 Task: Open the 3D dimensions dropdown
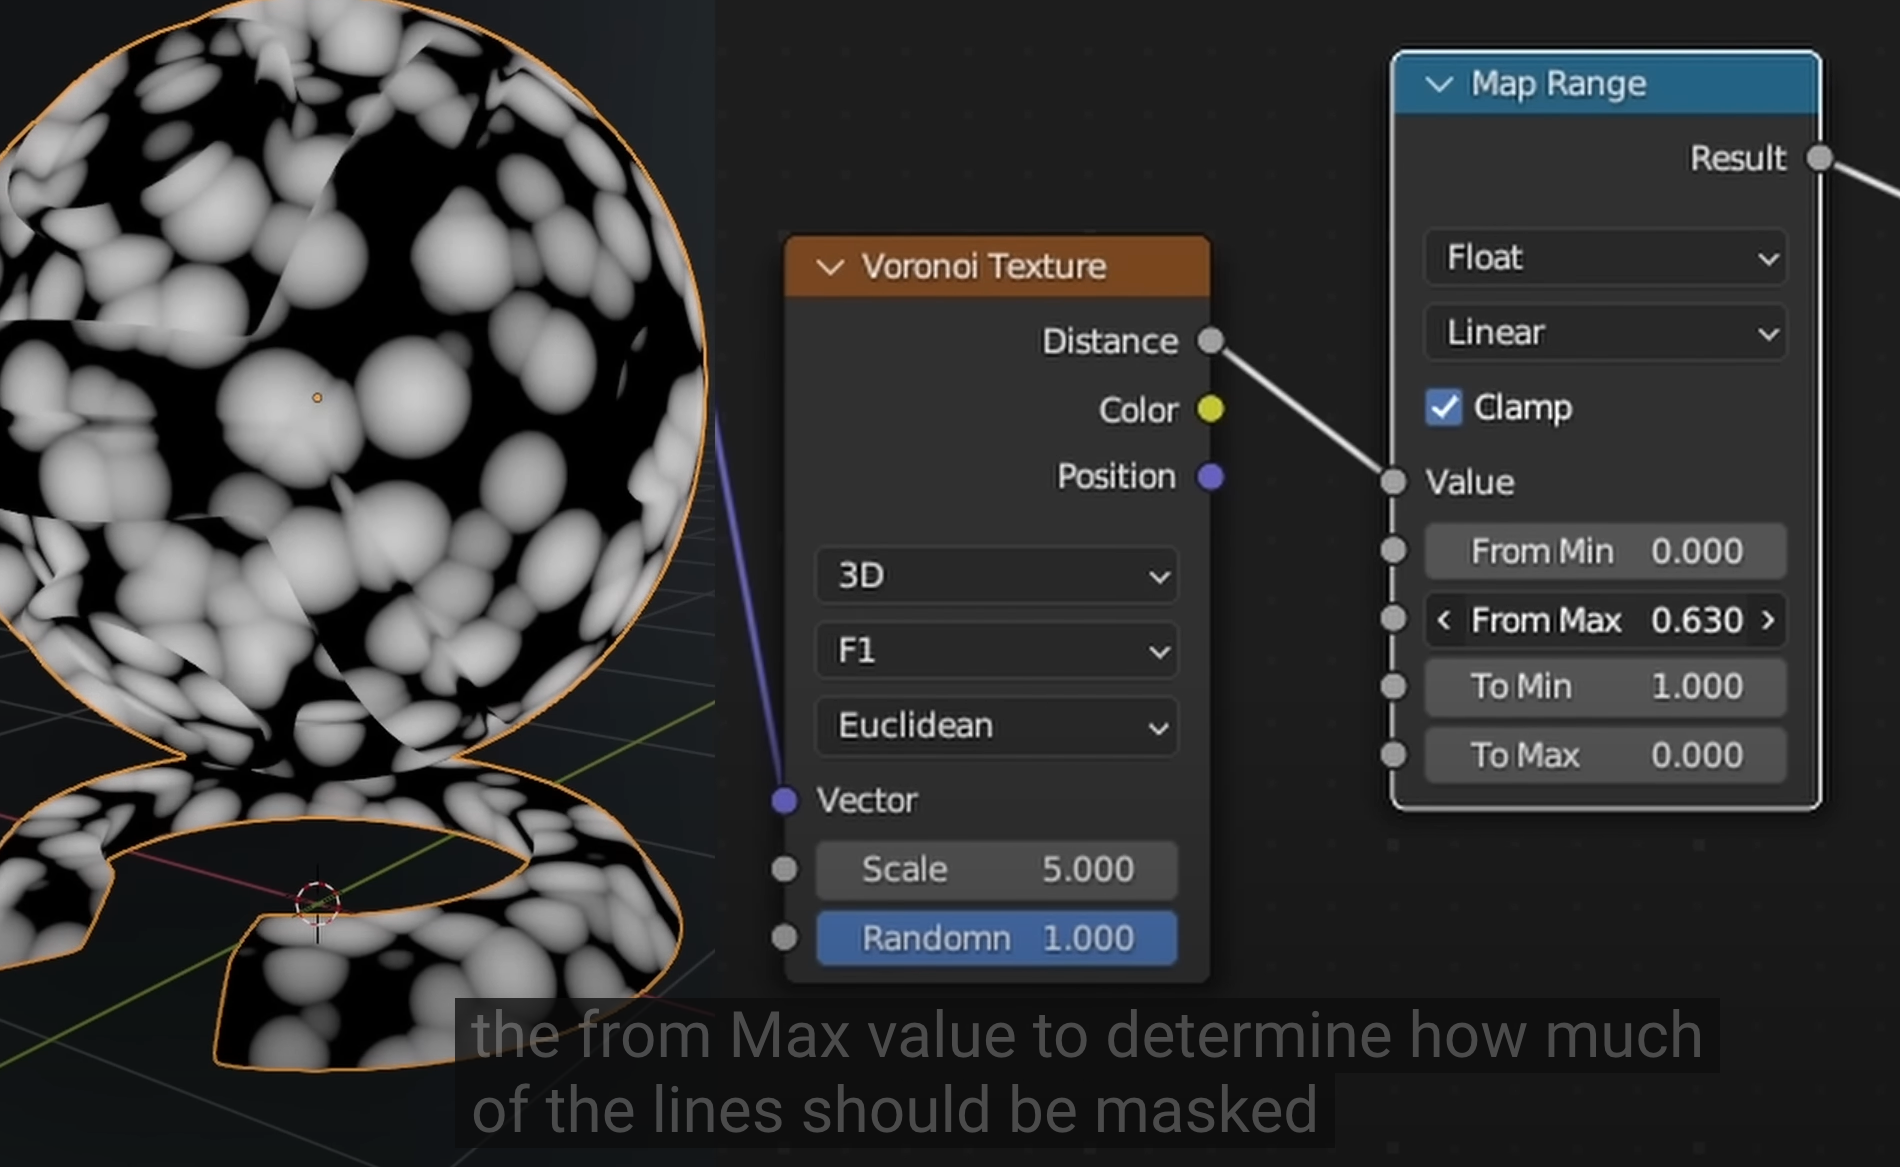click(997, 575)
